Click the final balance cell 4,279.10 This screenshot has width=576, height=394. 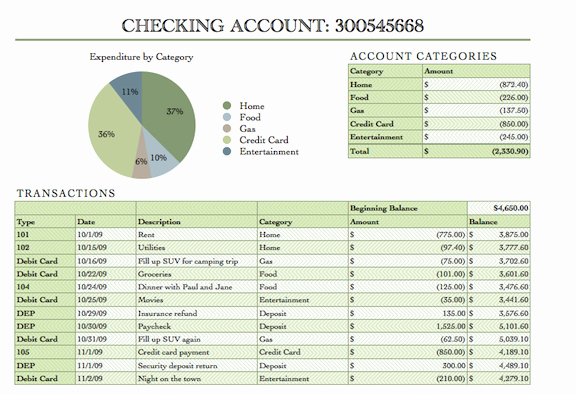click(x=499, y=378)
